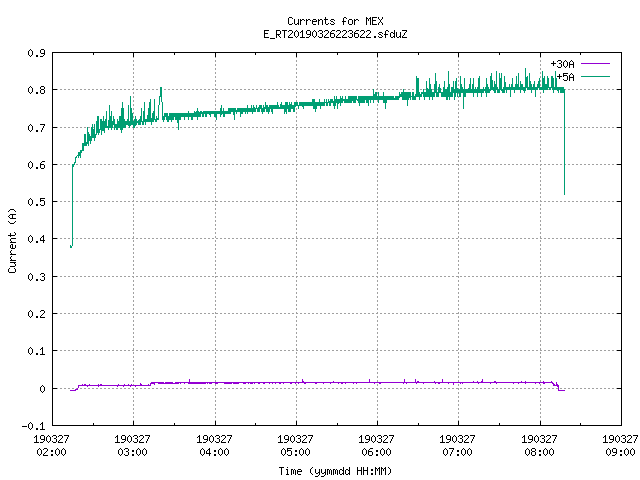This screenshot has height=480, width=640.
Task: Click the x-axis tick label 190327 02:00
Action: point(51,445)
